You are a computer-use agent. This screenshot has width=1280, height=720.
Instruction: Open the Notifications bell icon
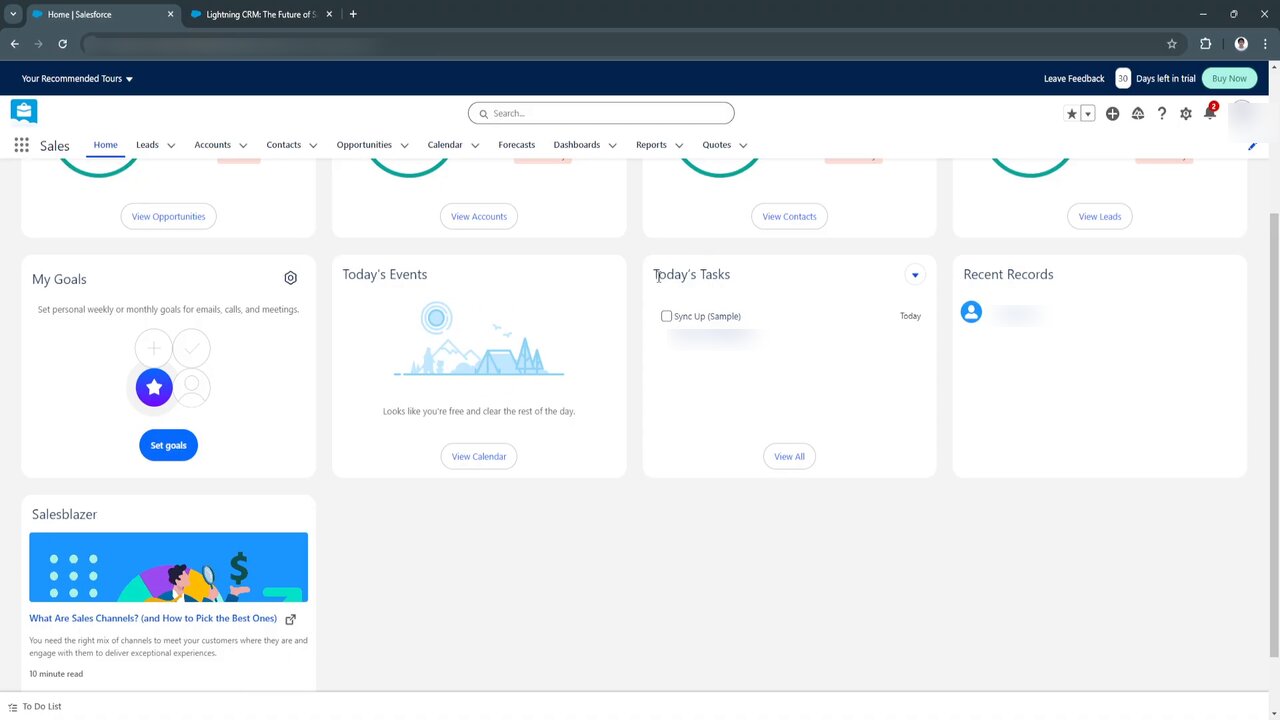point(1209,113)
